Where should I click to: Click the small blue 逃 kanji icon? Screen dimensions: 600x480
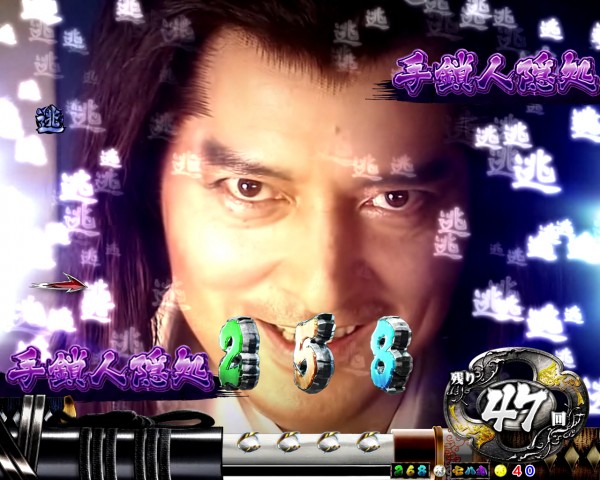click(x=50, y=120)
